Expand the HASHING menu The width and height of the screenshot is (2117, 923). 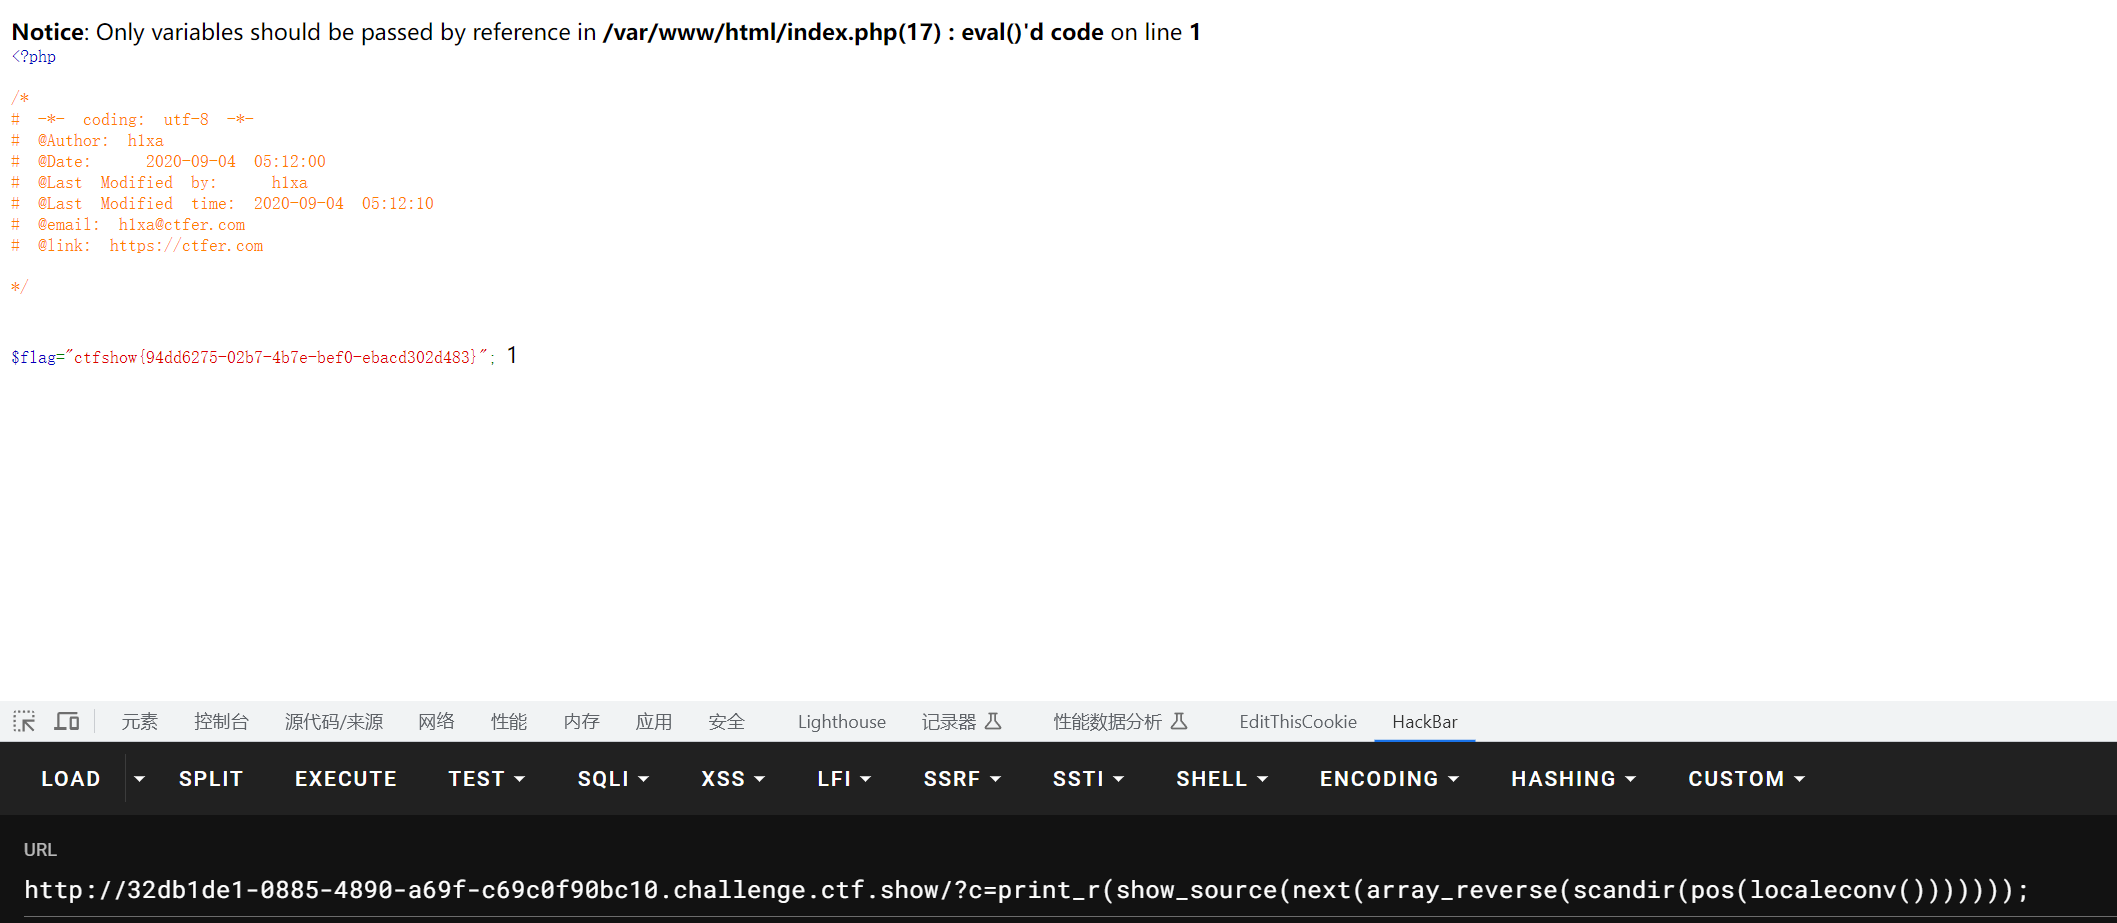pos(1573,779)
